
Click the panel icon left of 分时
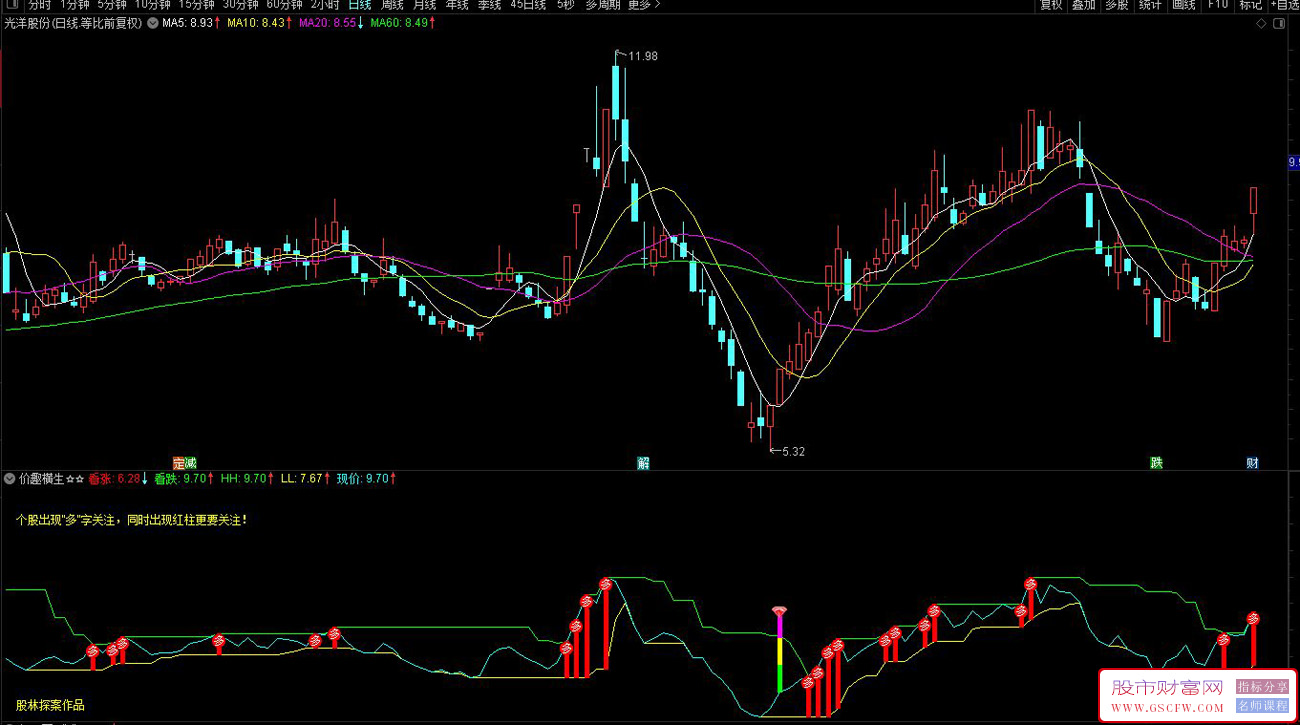(10, 5)
